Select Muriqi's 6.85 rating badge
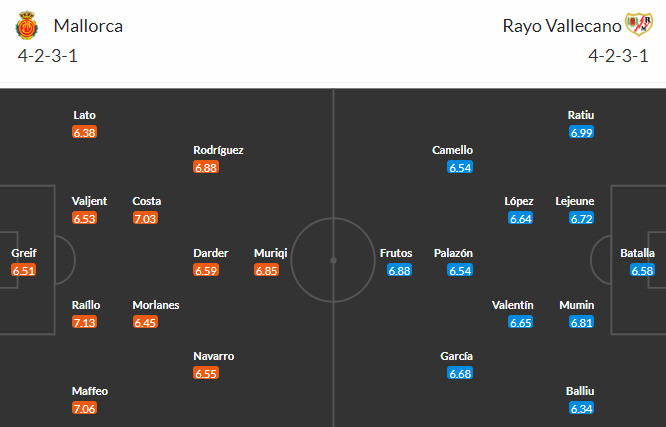 click(266, 270)
